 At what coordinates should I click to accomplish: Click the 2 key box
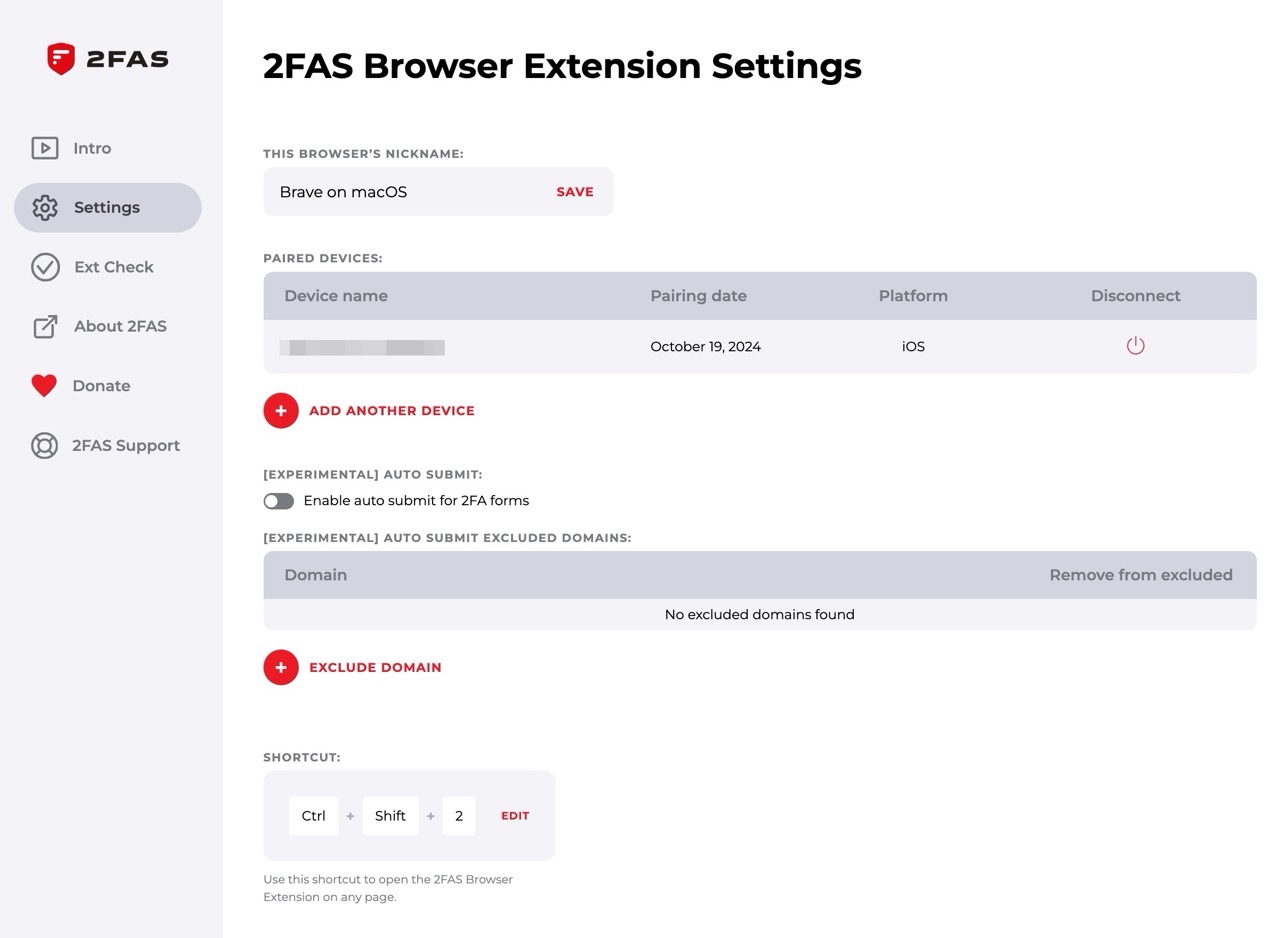coord(459,816)
